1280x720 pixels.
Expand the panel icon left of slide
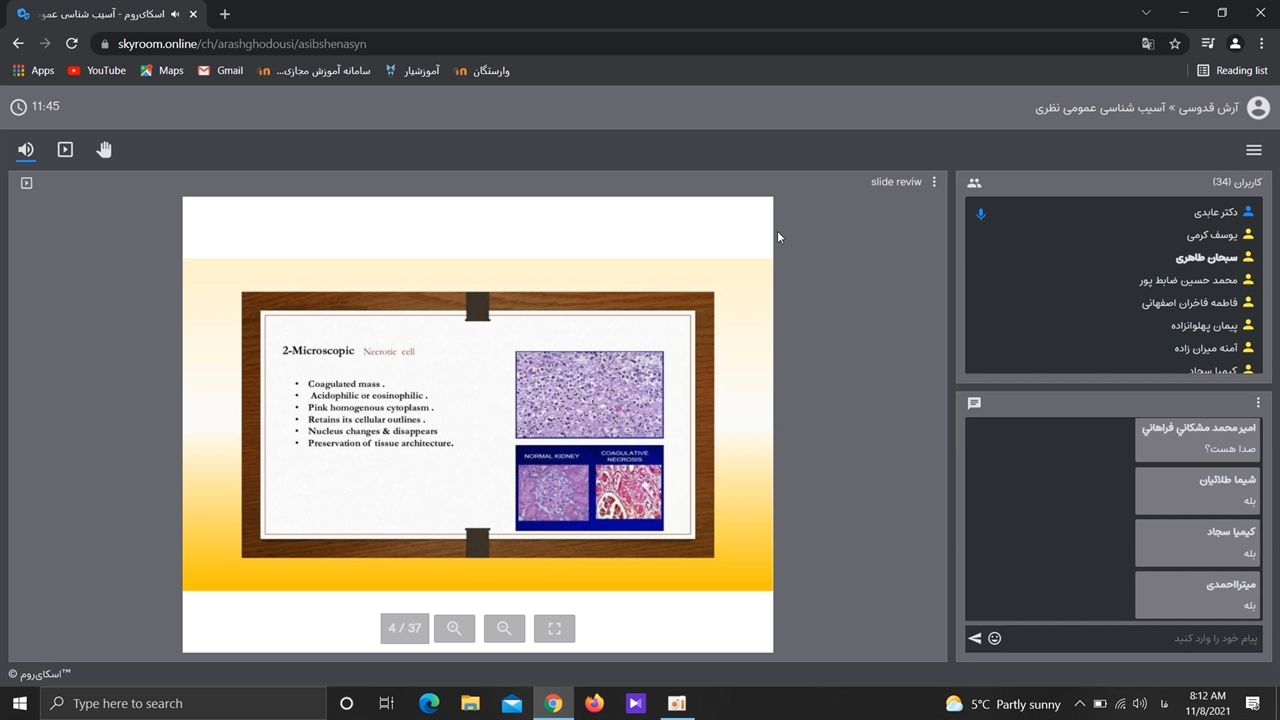point(27,183)
